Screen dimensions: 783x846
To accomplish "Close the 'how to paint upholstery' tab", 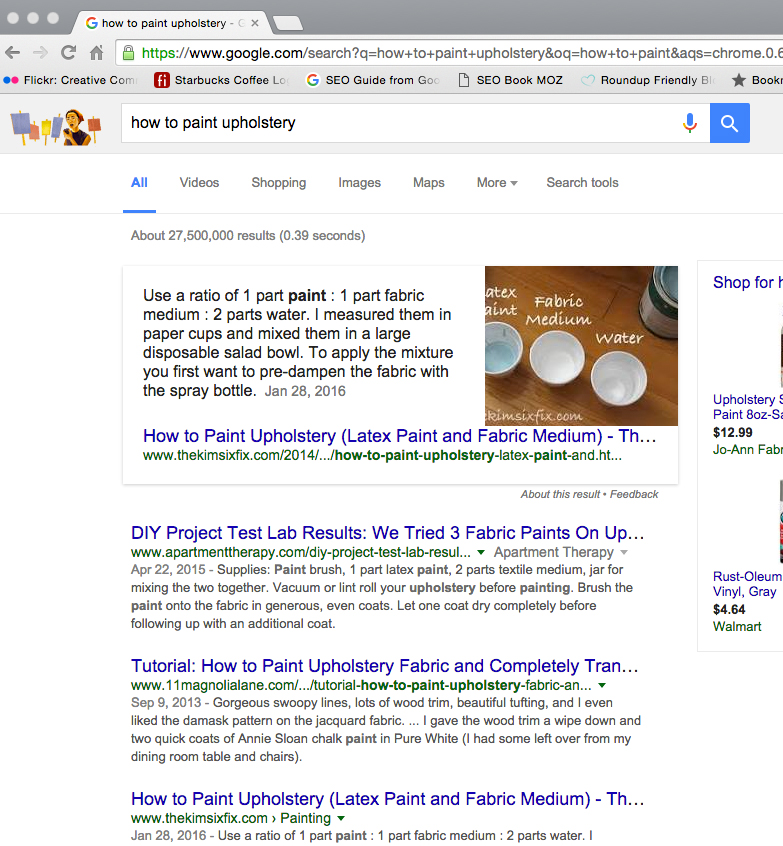I will [255, 23].
